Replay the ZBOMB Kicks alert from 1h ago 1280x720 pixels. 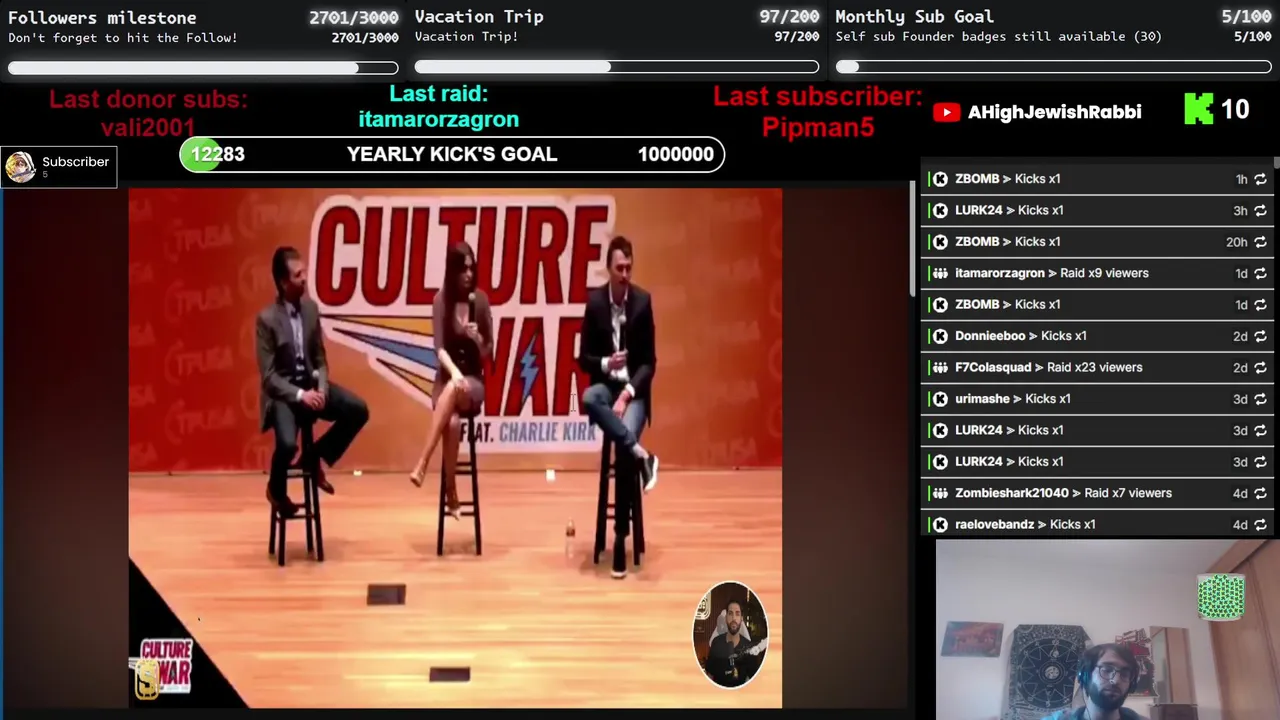1260,179
